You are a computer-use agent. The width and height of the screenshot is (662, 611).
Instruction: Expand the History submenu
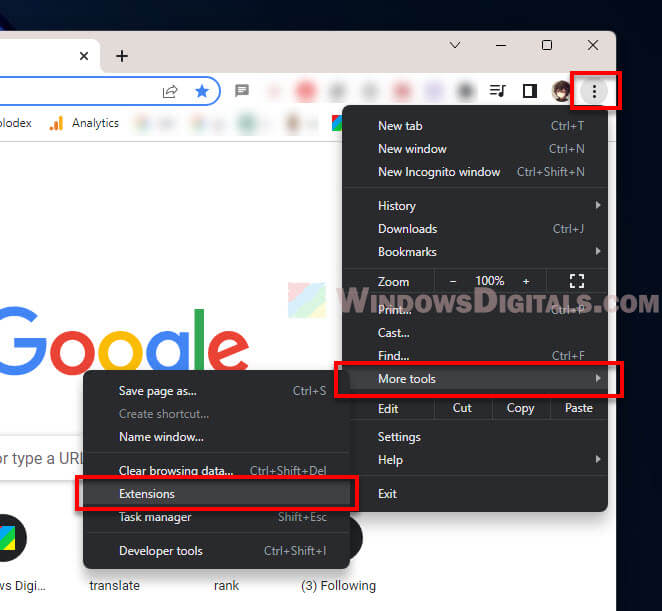pos(476,206)
